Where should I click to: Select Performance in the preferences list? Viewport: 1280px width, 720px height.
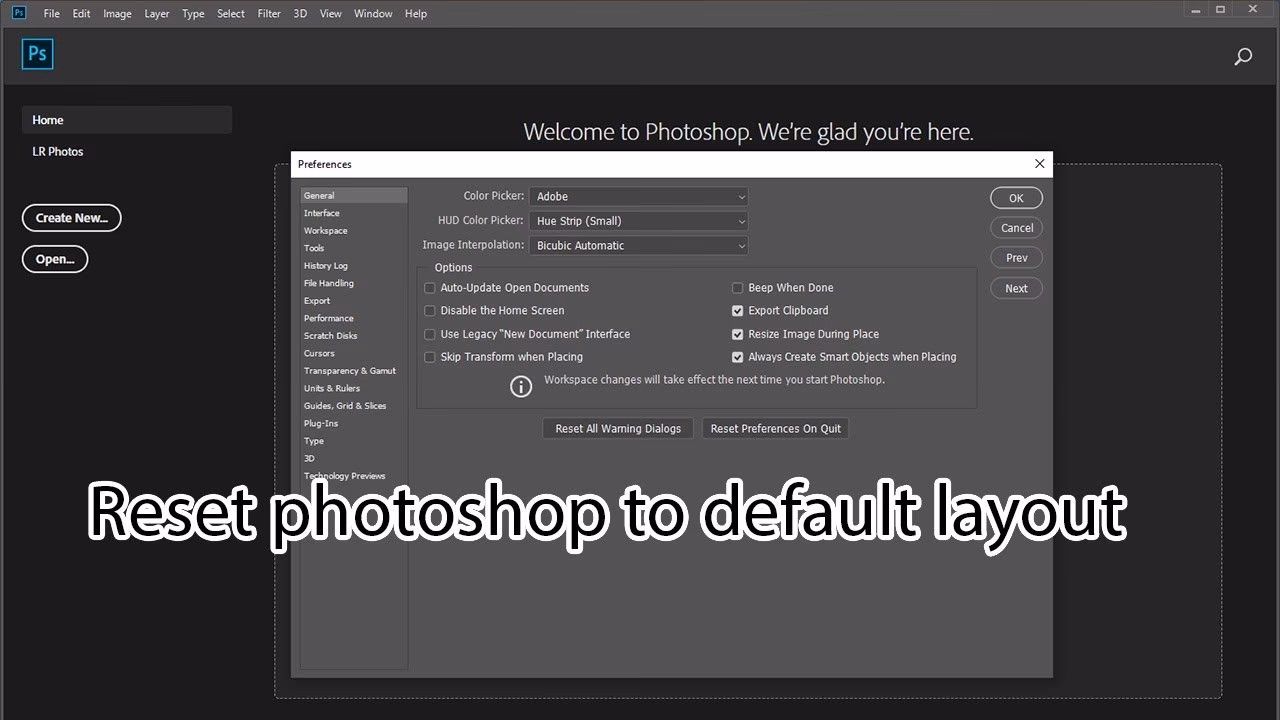click(x=328, y=317)
